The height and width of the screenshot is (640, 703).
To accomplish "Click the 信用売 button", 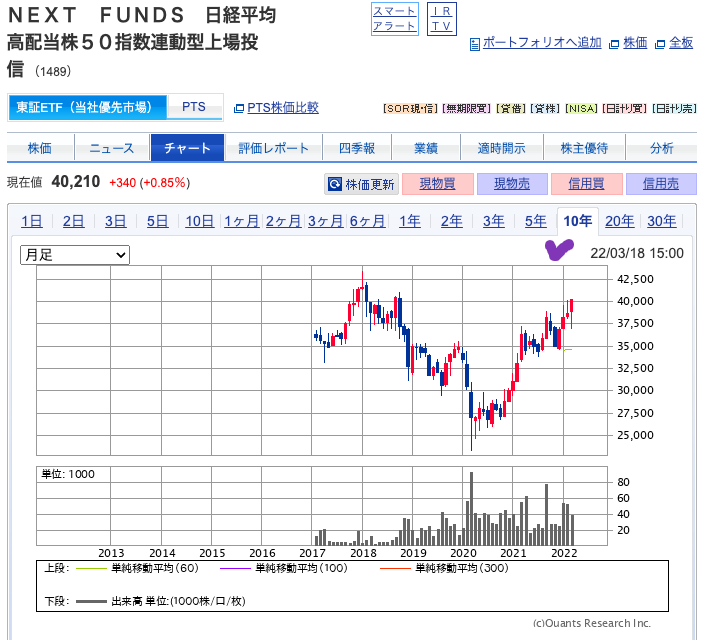I will (x=661, y=184).
